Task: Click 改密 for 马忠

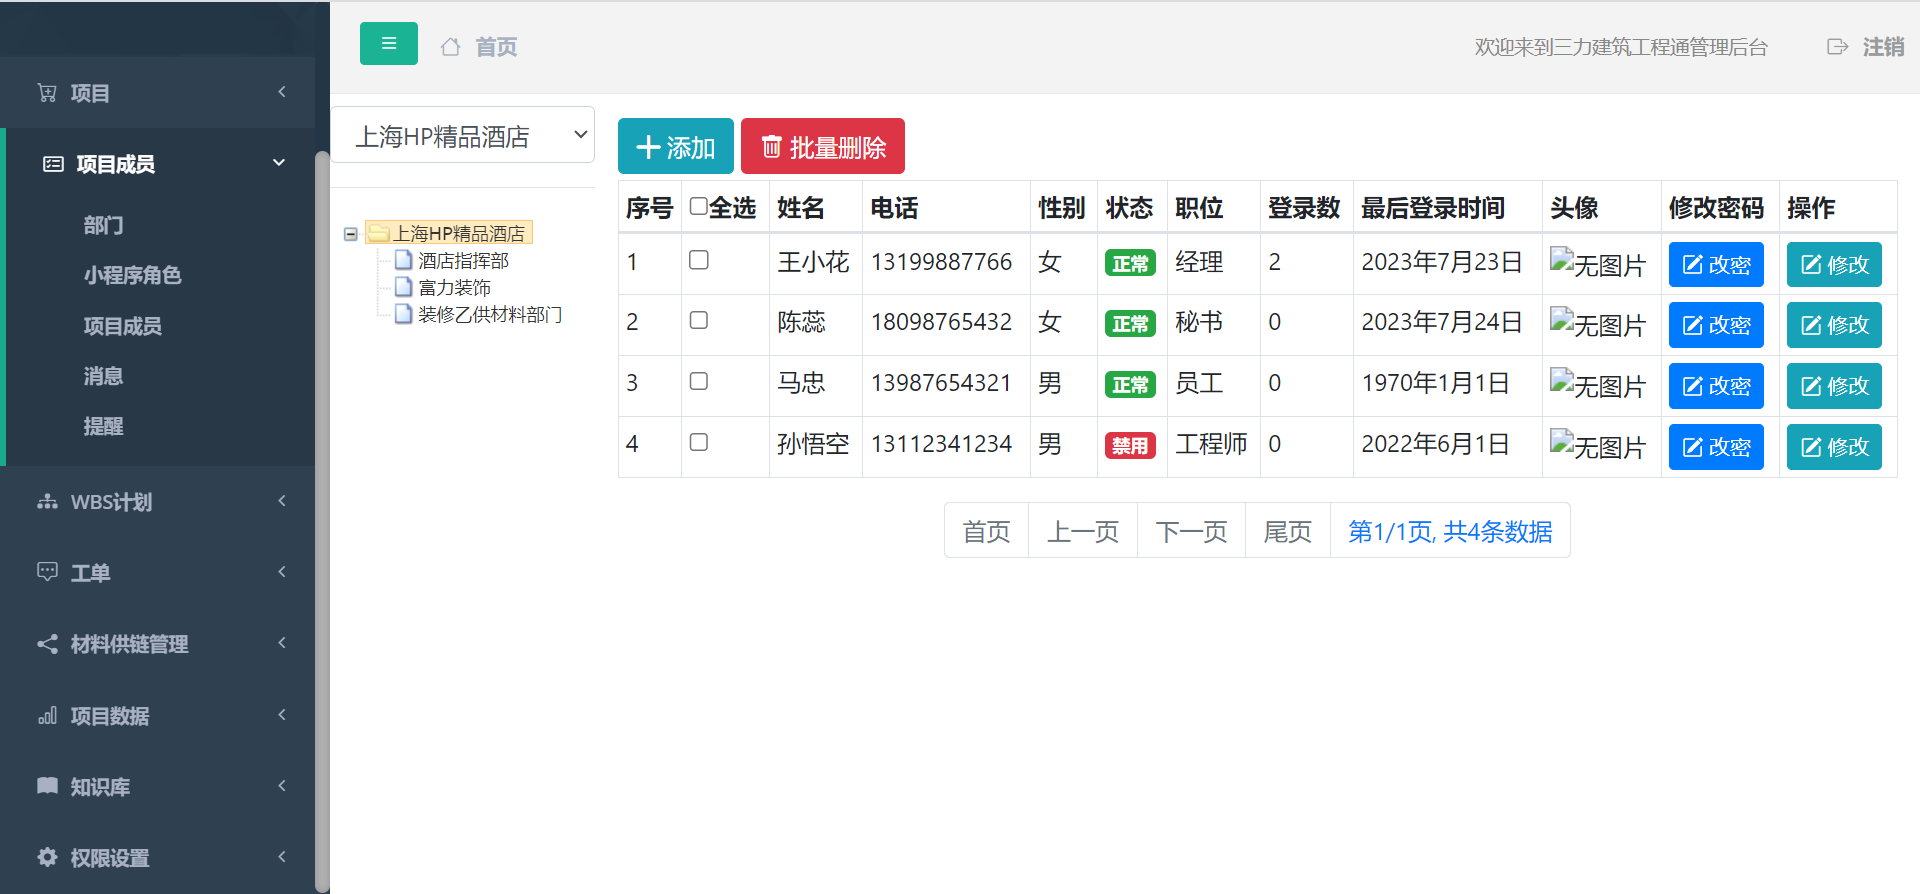Action: point(1716,386)
